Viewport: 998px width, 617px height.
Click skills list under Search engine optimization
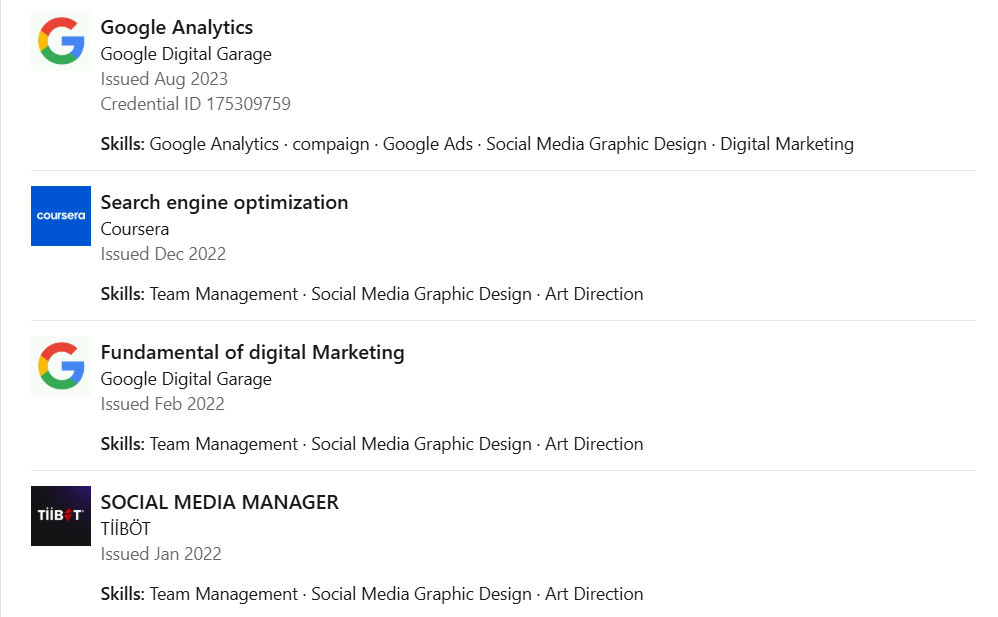click(x=372, y=294)
